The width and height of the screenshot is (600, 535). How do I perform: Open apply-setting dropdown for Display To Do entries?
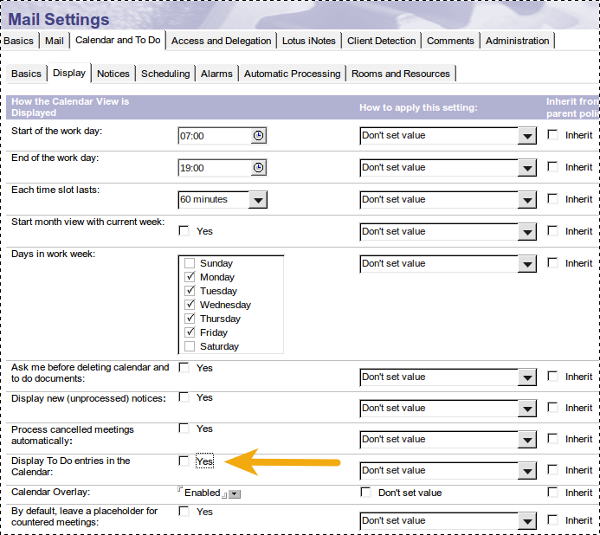(x=527, y=471)
